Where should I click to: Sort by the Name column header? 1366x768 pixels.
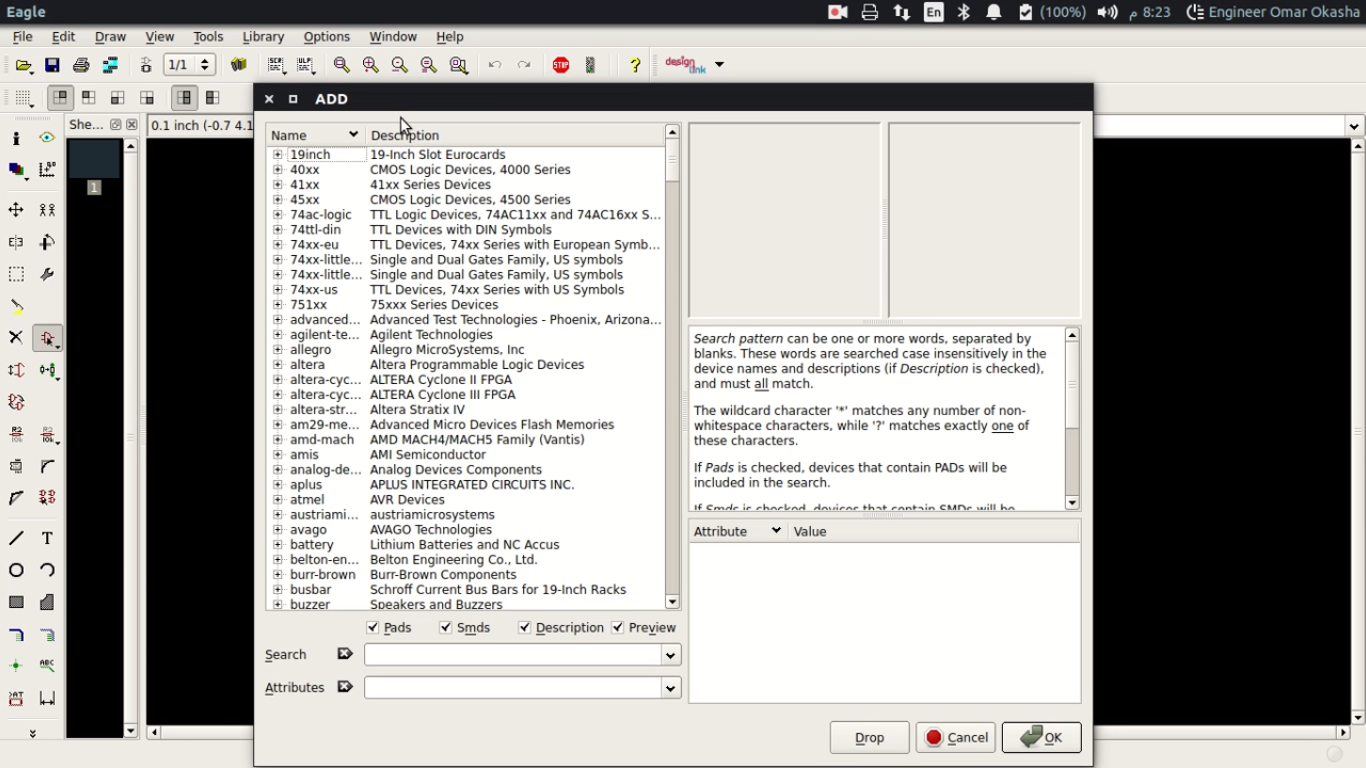pos(315,135)
